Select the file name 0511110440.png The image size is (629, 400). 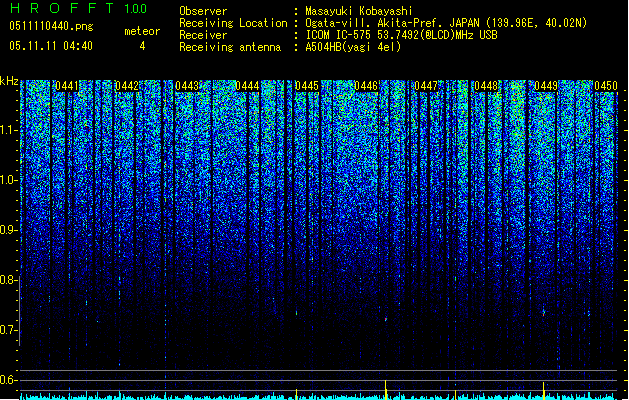pyautogui.click(x=51, y=26)
